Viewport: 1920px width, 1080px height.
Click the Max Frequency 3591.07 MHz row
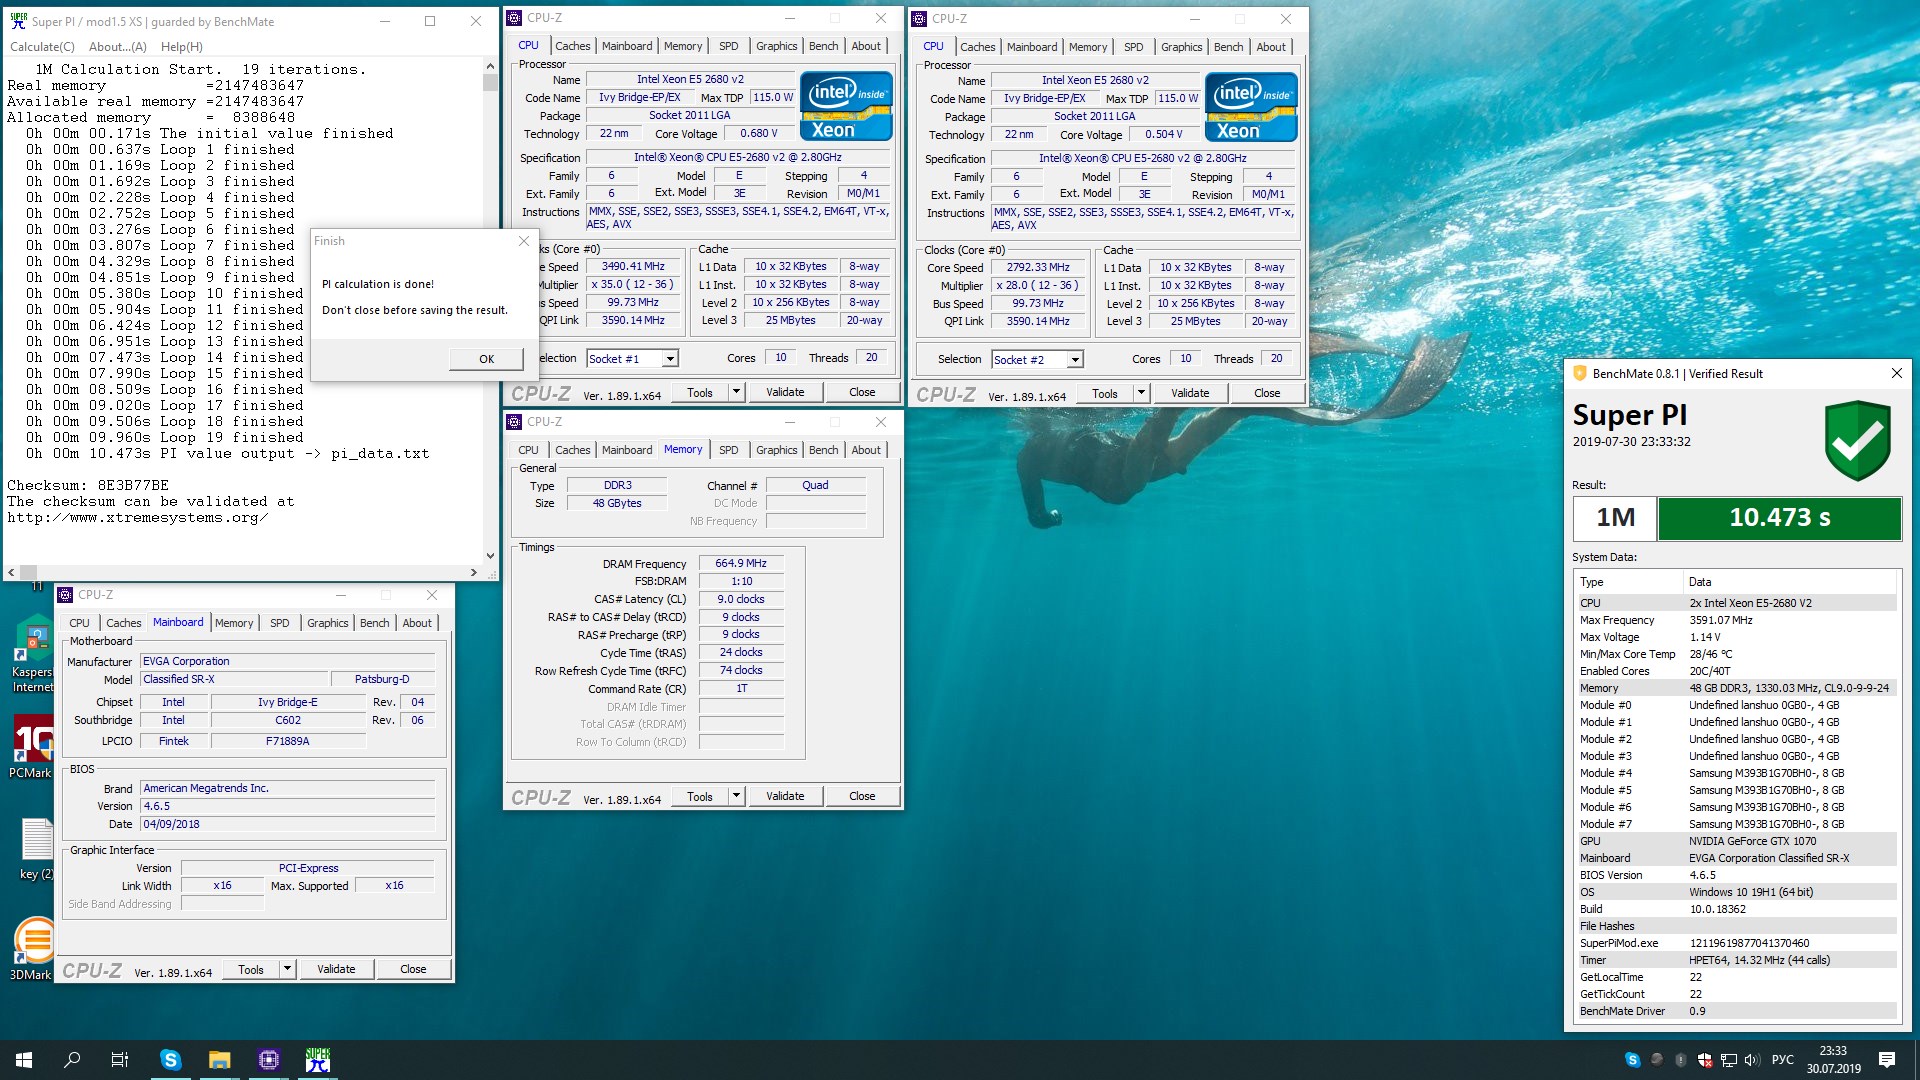[x=1737, y=620]
